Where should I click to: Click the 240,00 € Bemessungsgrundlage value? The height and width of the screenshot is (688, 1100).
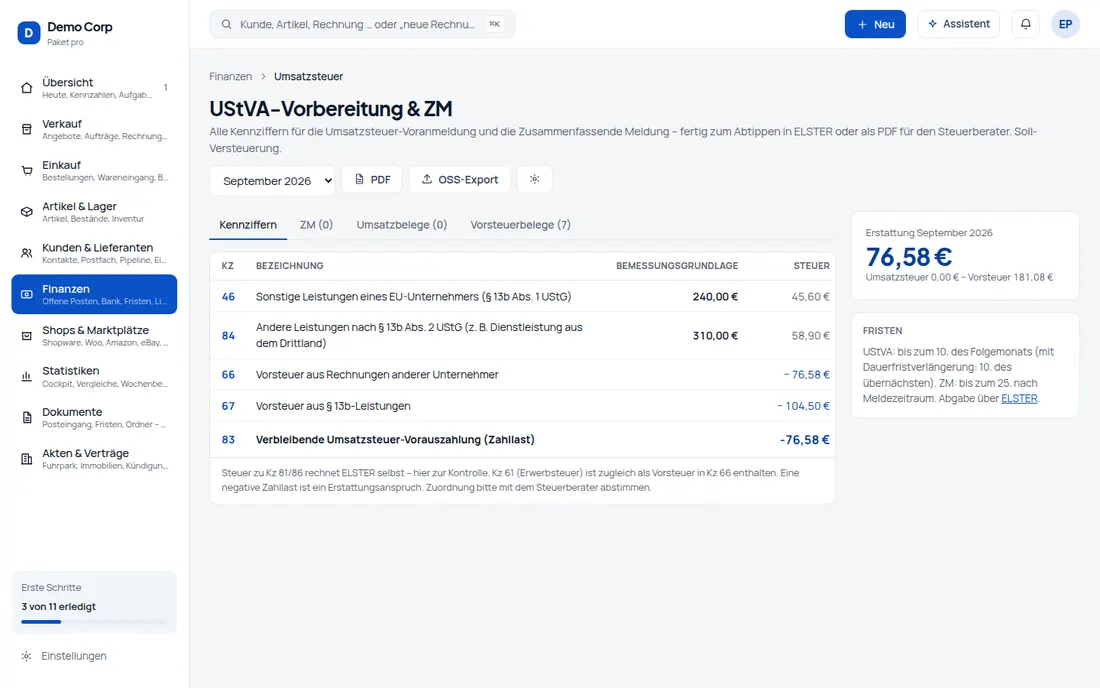click(x=715, y=297)
